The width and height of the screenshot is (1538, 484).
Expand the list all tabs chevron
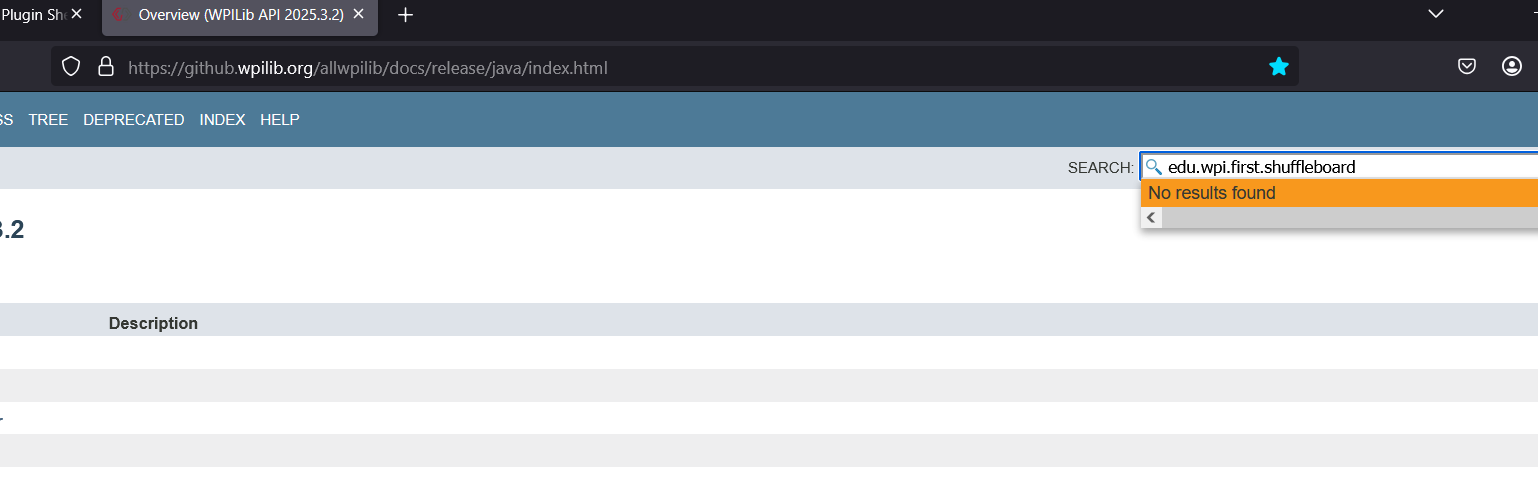1436,14
